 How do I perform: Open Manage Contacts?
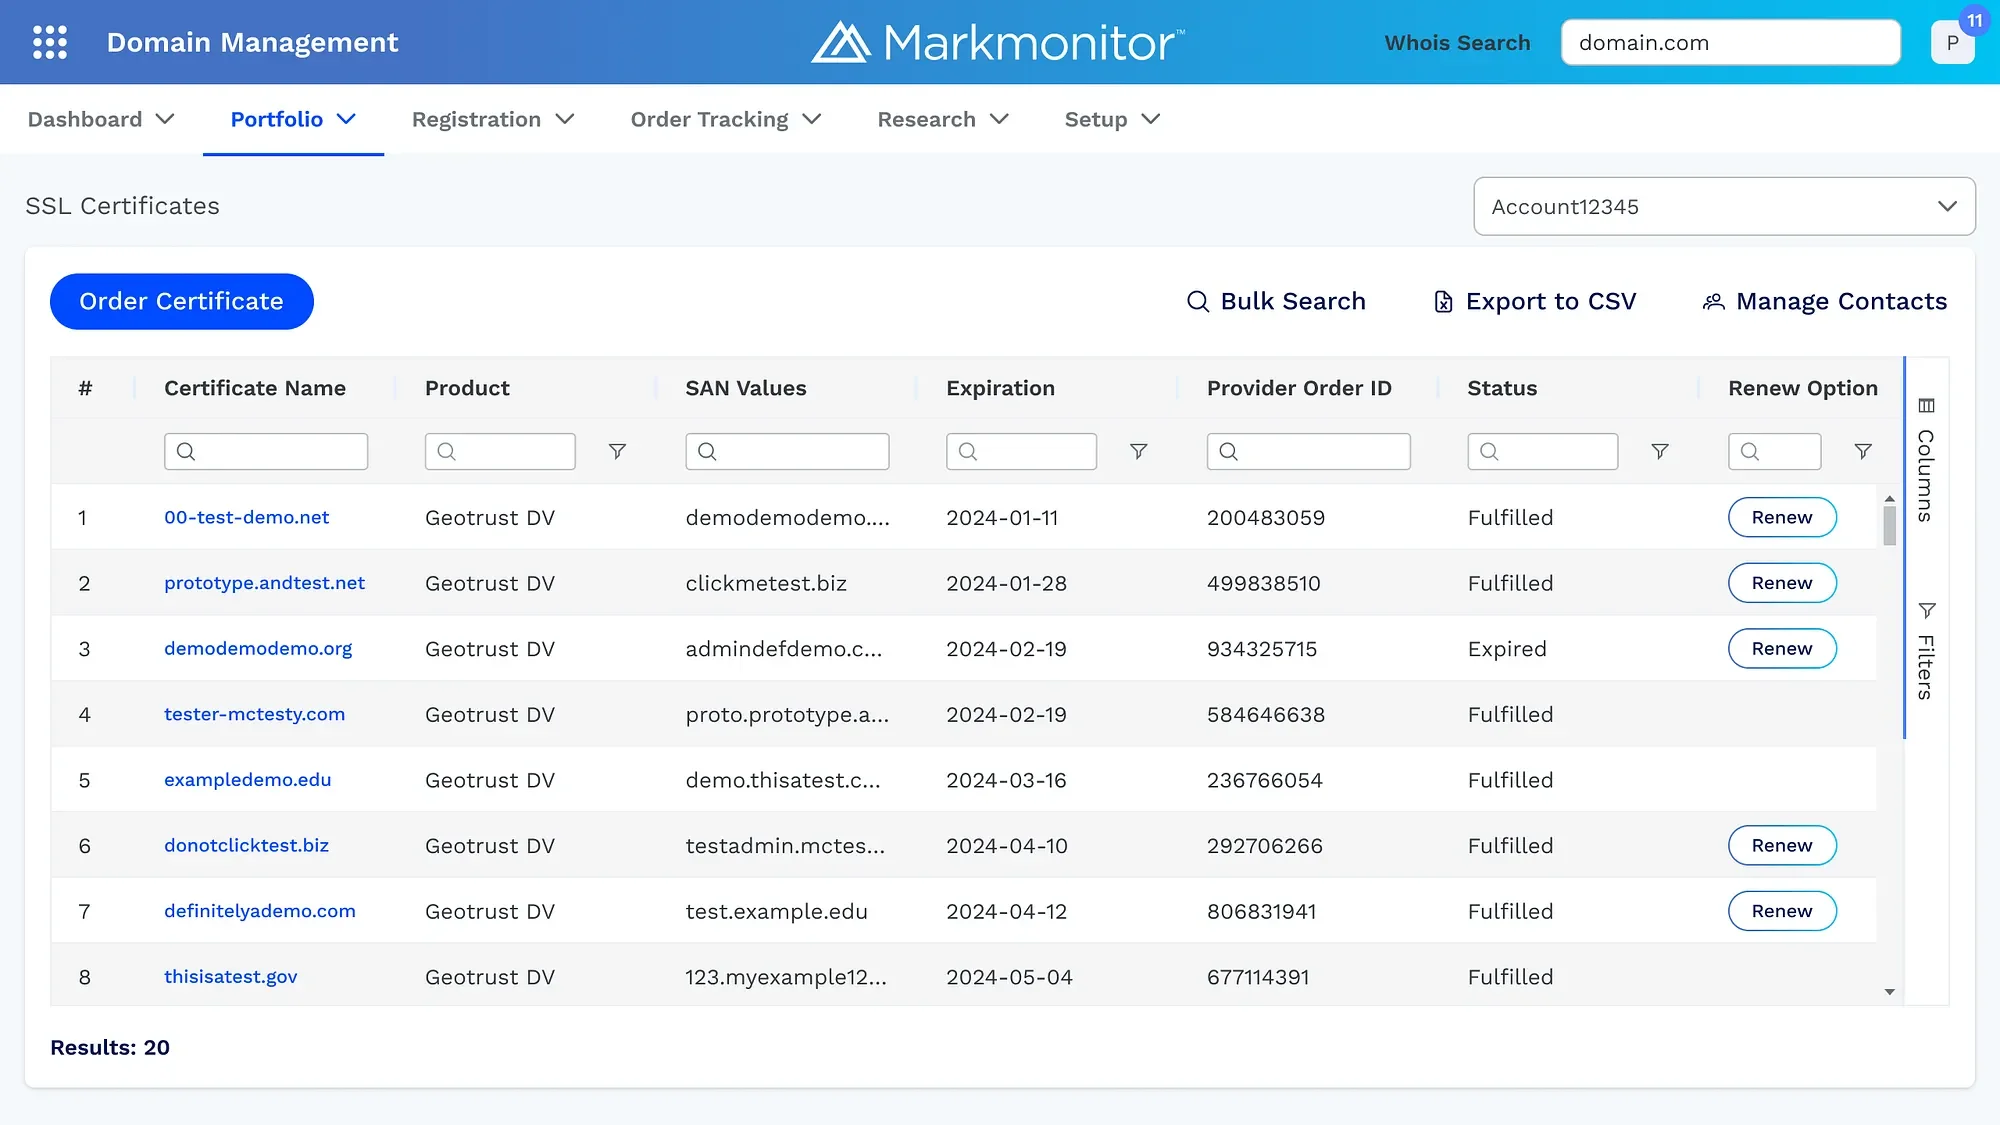1824,301
